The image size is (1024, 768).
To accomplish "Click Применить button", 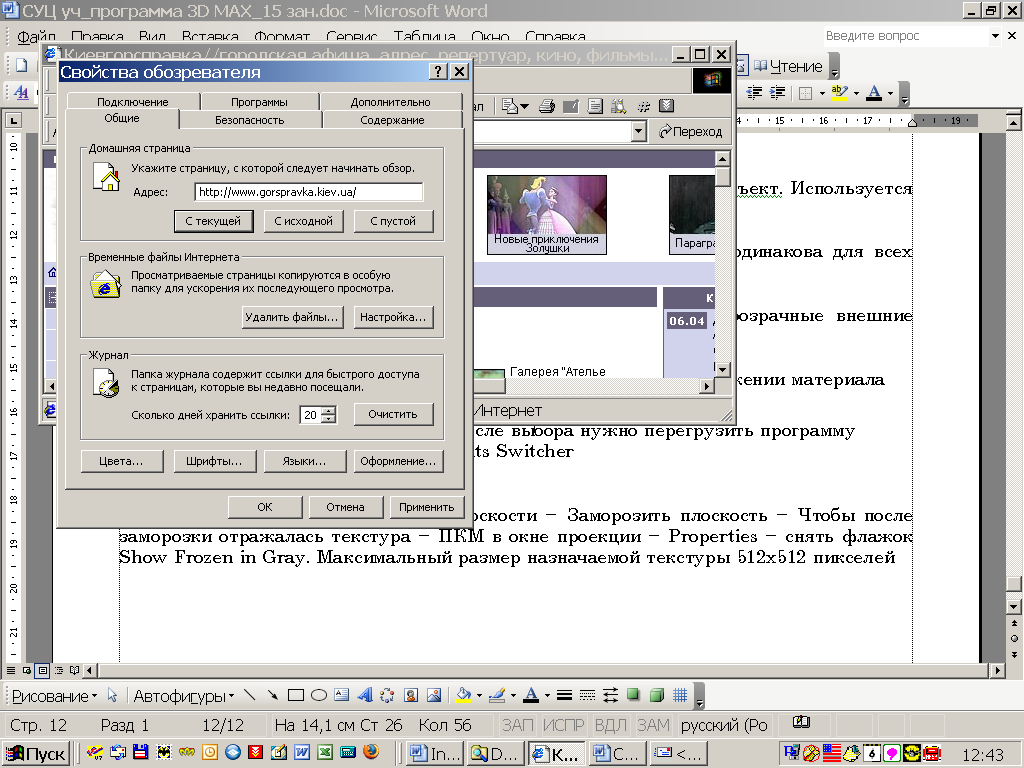I will 426,507.
